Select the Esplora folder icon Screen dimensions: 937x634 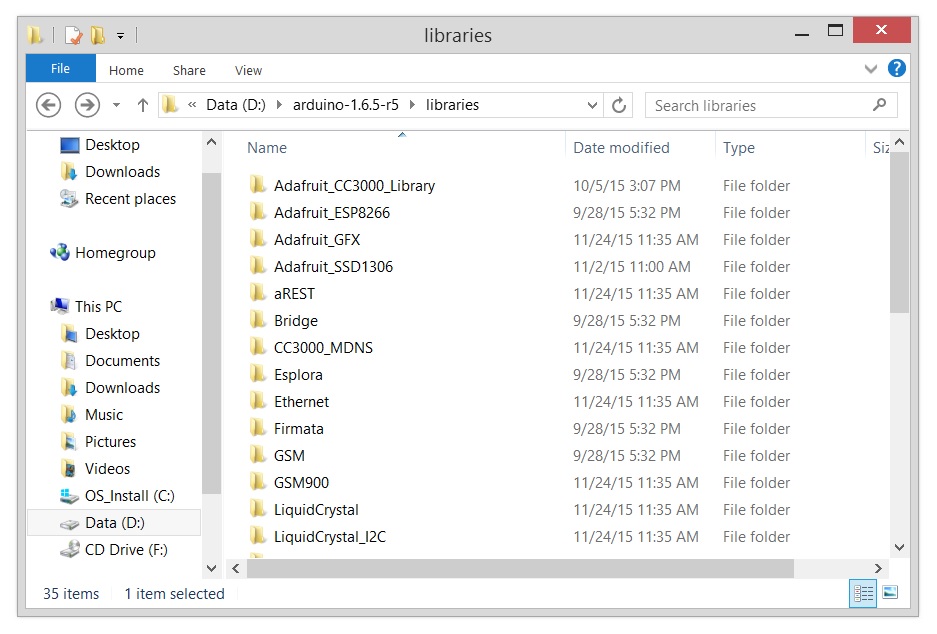coord(258,373)
